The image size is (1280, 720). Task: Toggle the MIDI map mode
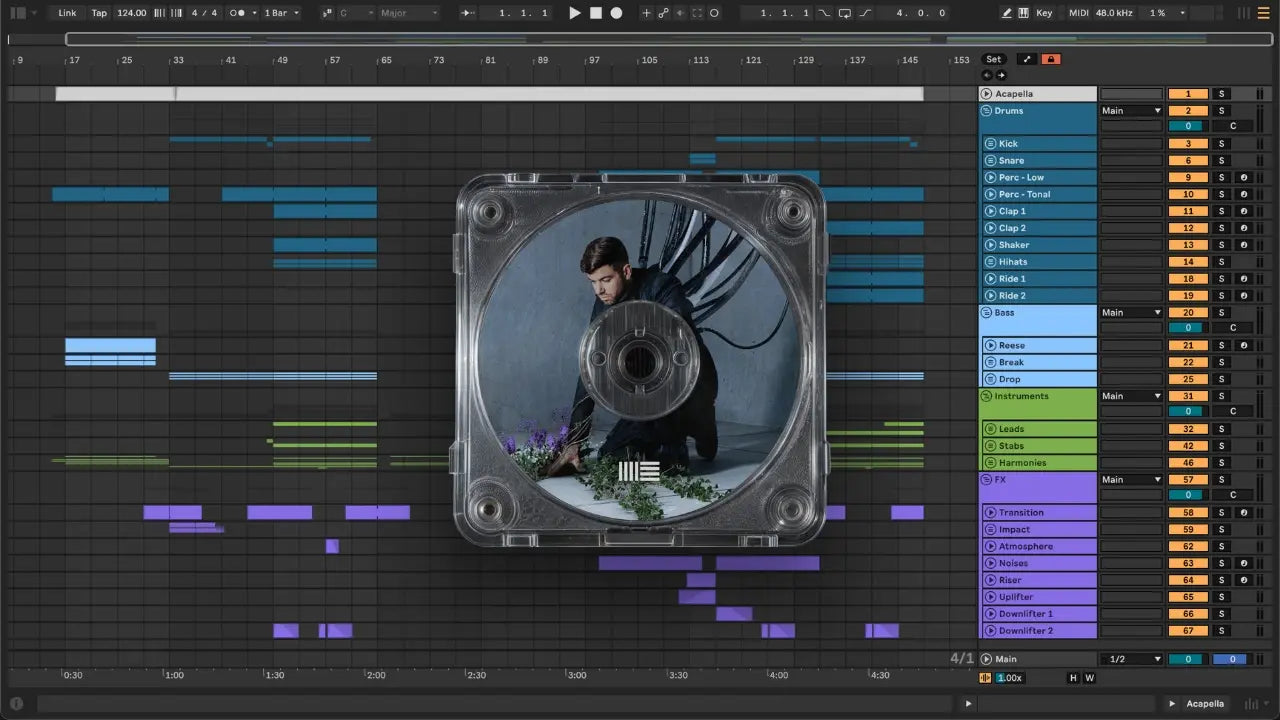[1078, 13]
